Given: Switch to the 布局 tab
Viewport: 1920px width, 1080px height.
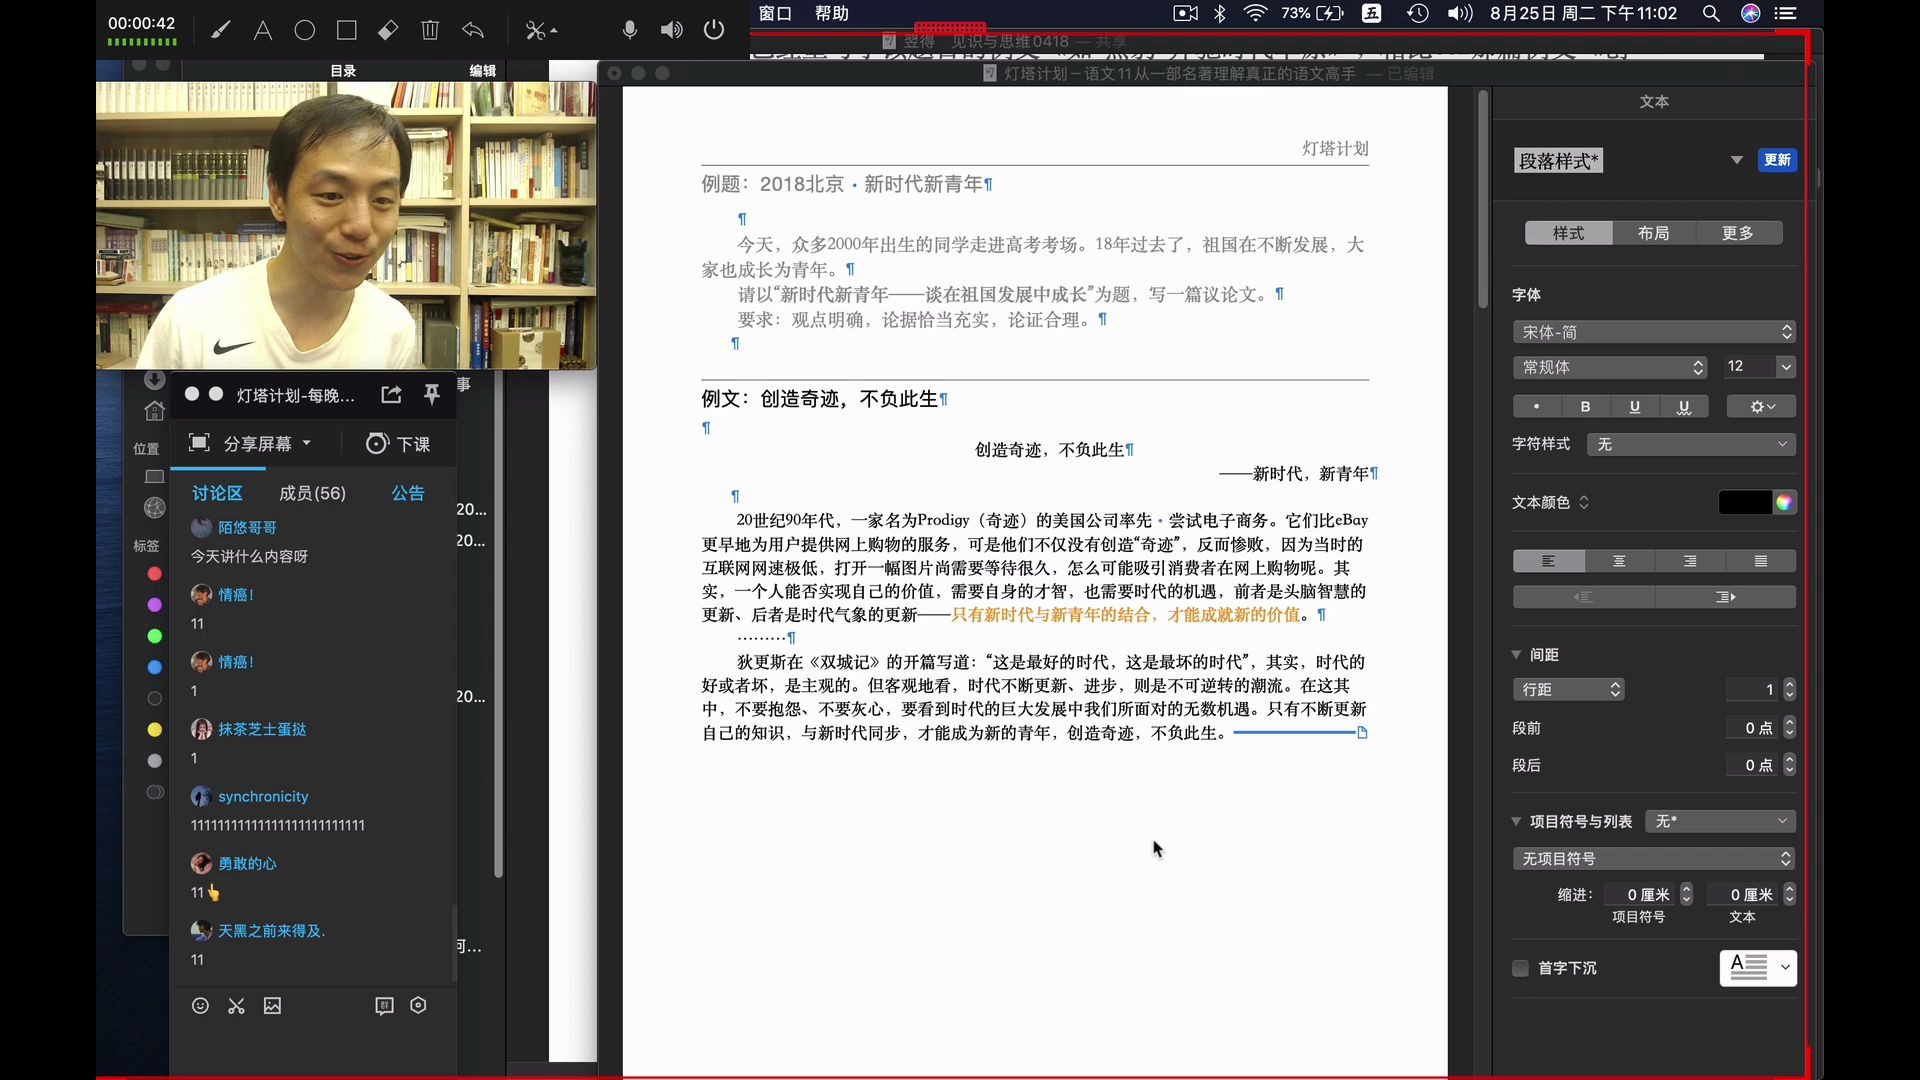Looking at the screenshot, I should pyautogui.click(x=1653, y=233).
